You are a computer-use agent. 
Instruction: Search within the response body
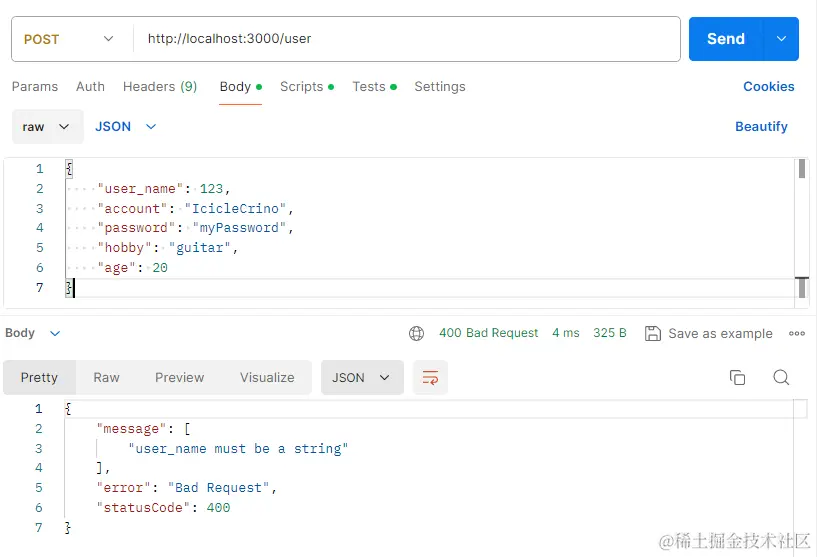click(x=781, y=377)
